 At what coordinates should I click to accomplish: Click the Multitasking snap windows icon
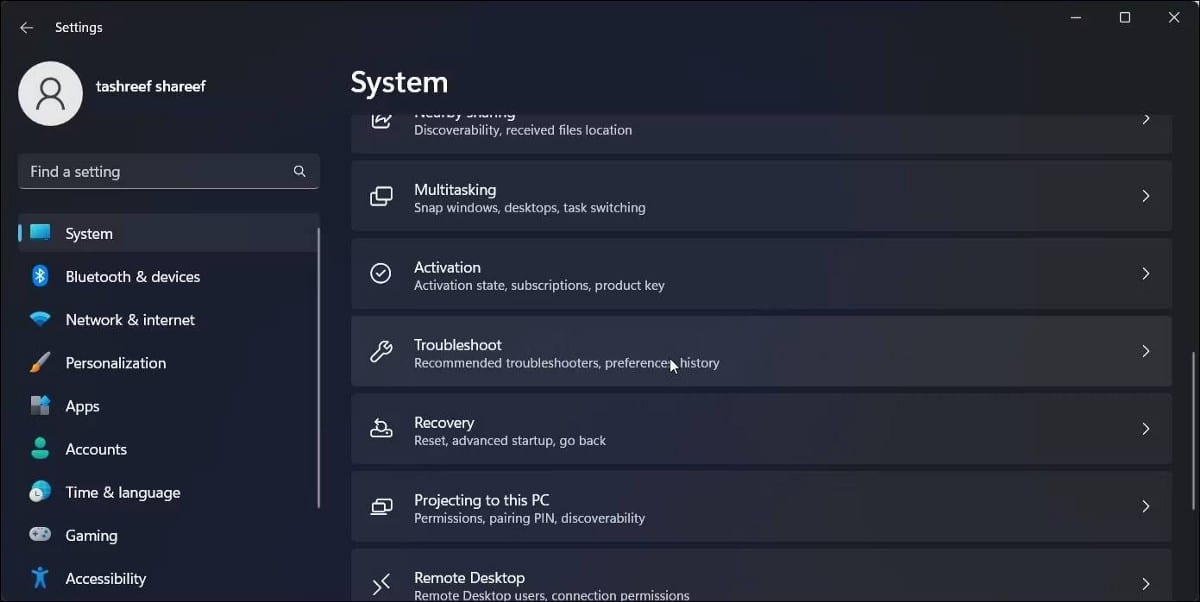pos(381,196)
